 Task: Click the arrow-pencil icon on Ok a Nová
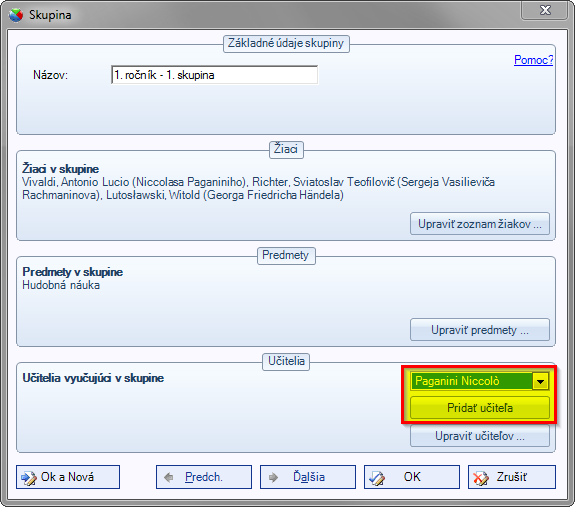(x=29, y=477)
